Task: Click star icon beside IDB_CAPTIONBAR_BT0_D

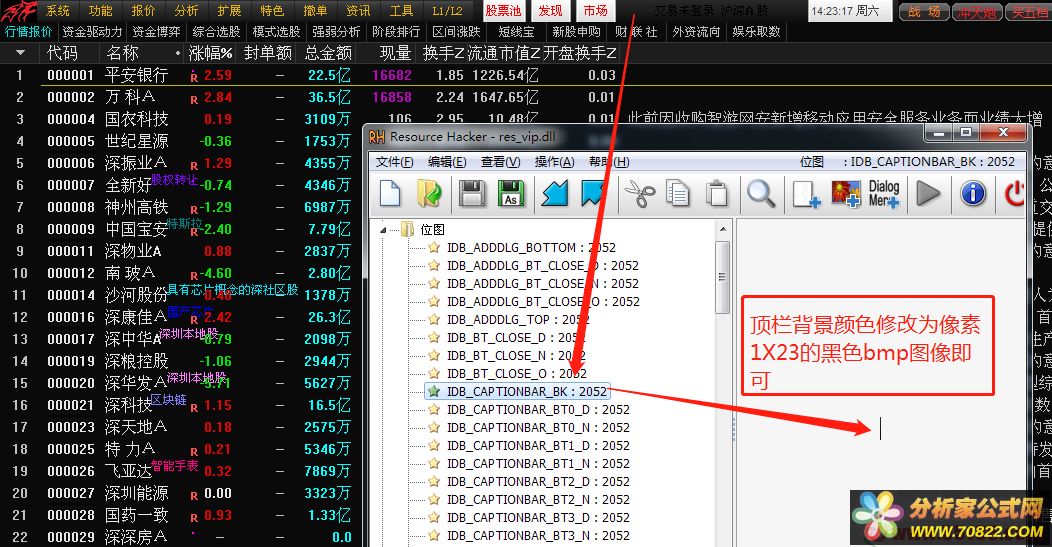Action: tap(434, 409)
